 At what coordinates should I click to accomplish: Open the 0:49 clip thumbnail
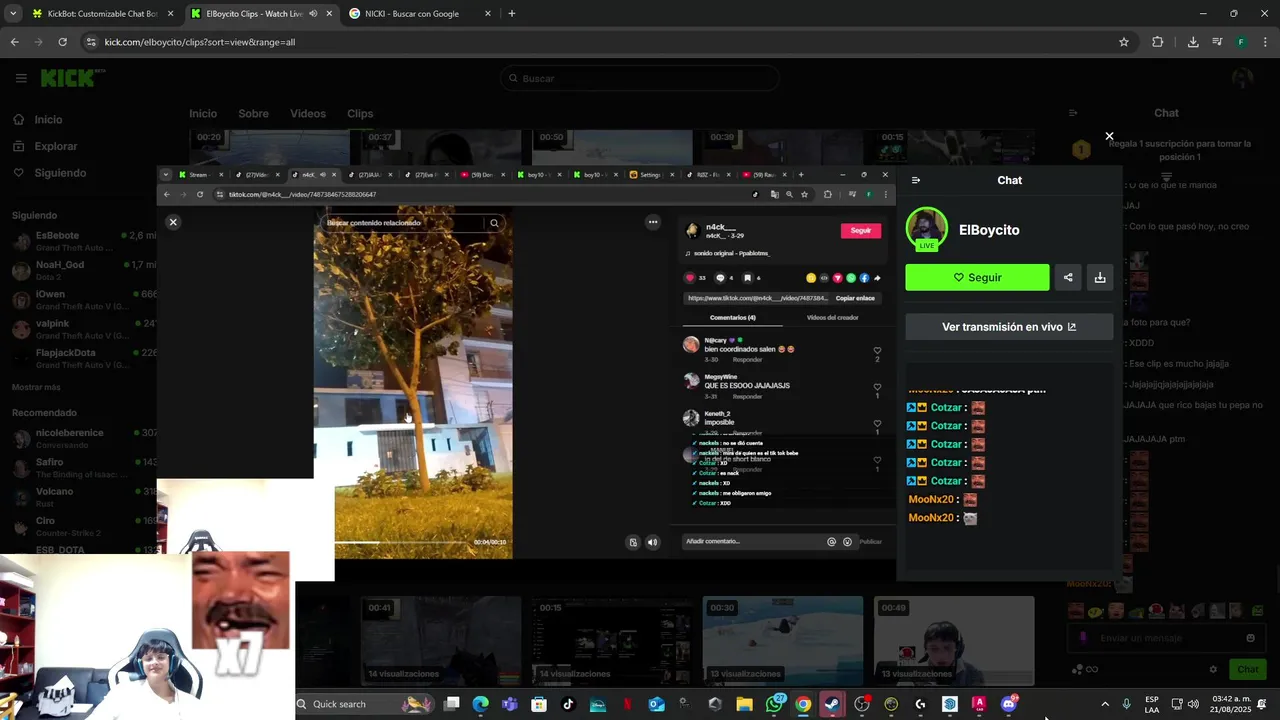954,640
